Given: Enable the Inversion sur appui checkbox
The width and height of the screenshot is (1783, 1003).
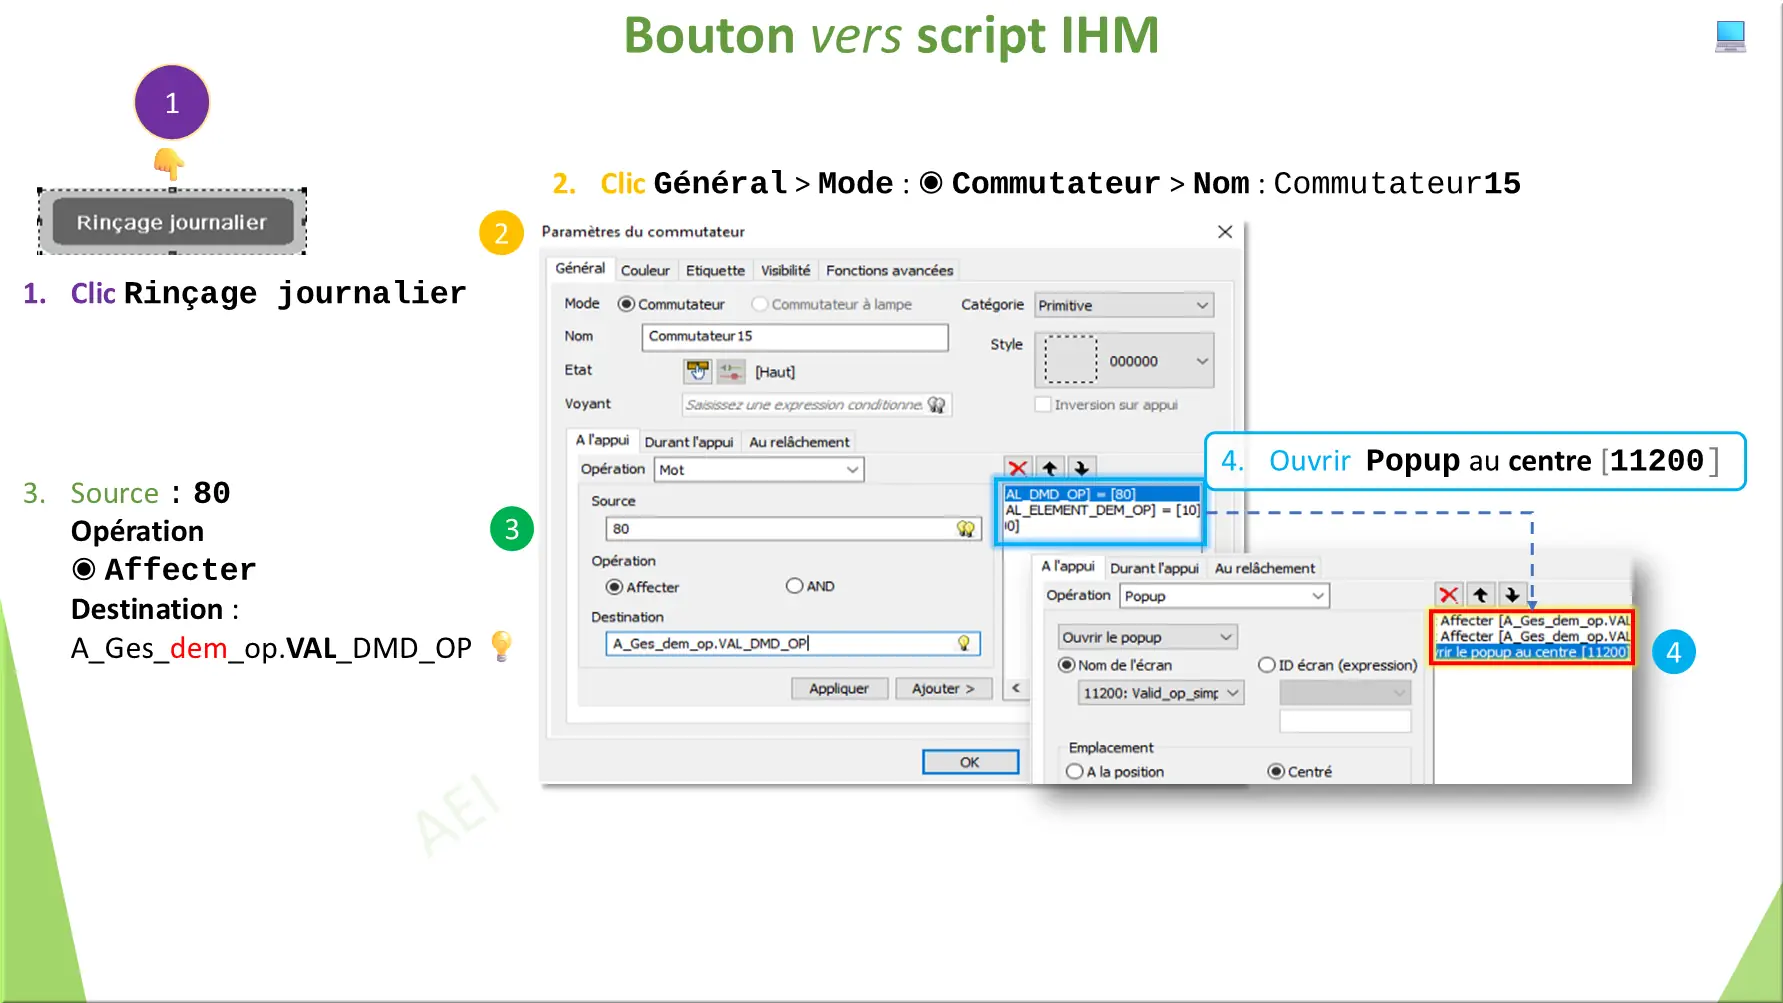Looking at the screenshot, I should [1044, 404].
